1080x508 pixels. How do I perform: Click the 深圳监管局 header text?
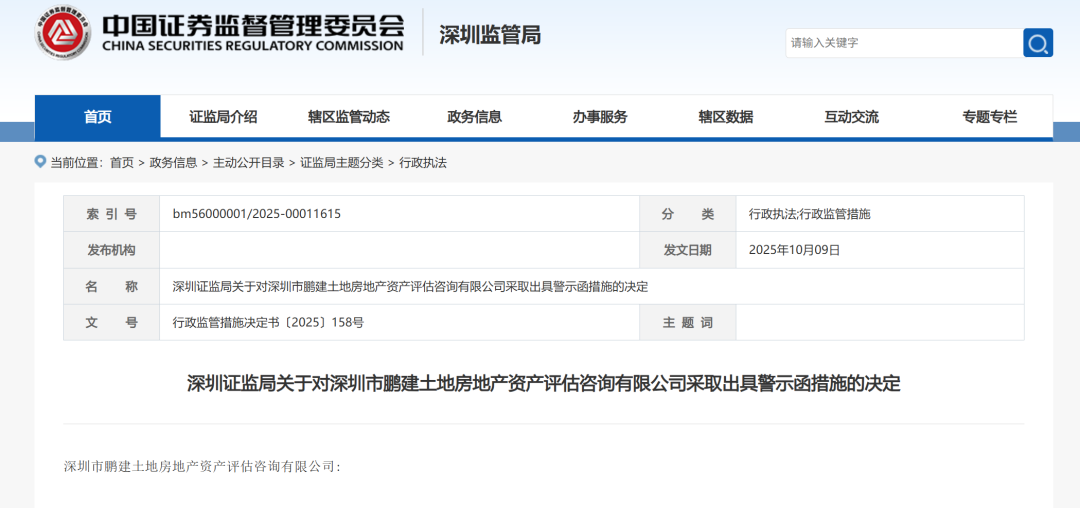[x=490, y=34]
